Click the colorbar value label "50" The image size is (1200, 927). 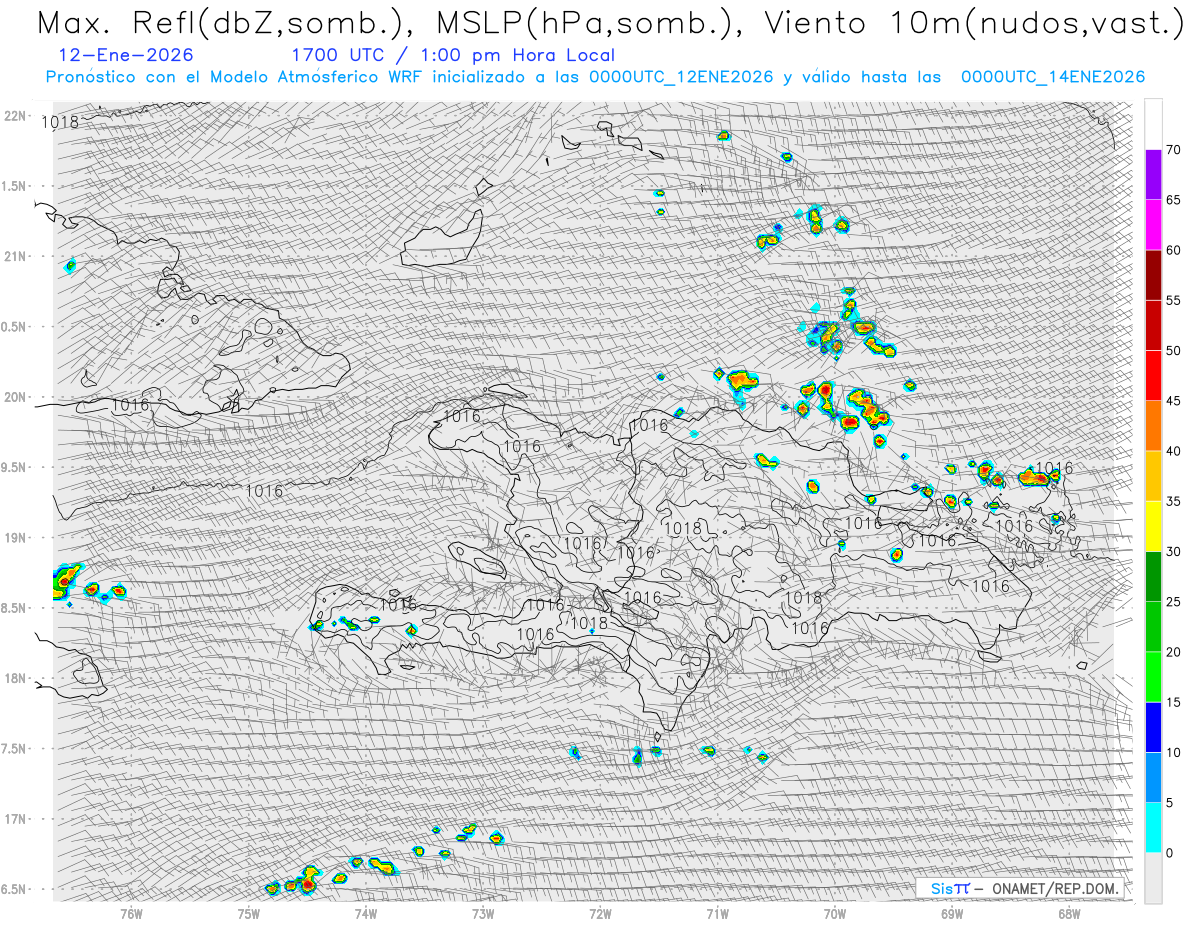[x=1173, y=351]
